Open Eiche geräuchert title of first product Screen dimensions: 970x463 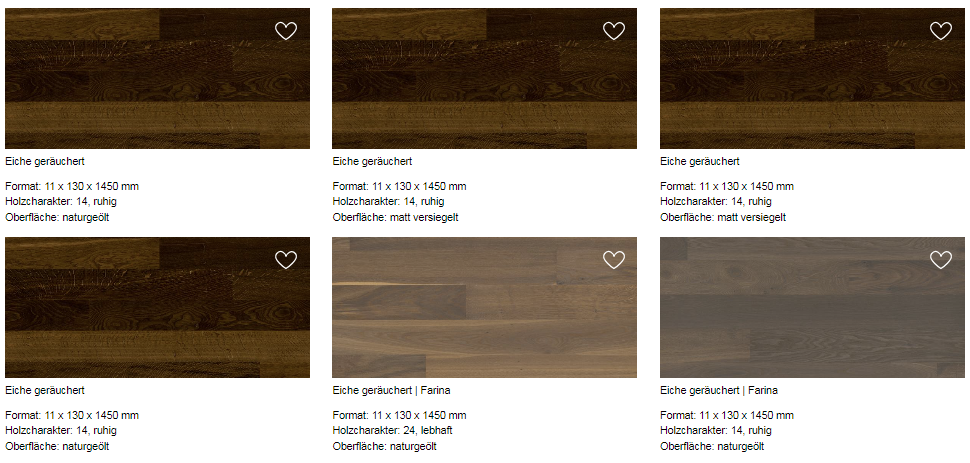pos(45,162)
